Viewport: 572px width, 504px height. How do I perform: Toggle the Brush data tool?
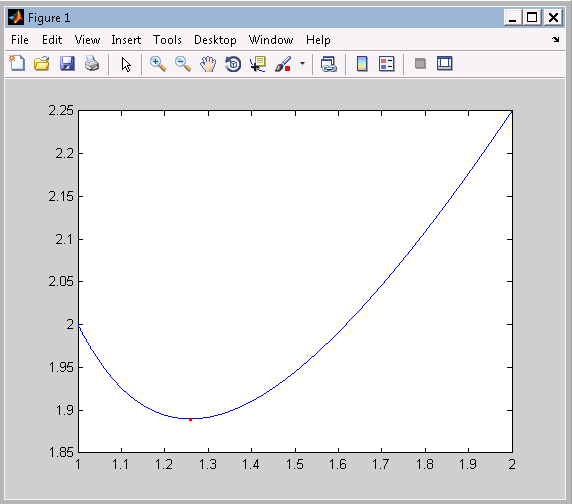coord(283,64)
